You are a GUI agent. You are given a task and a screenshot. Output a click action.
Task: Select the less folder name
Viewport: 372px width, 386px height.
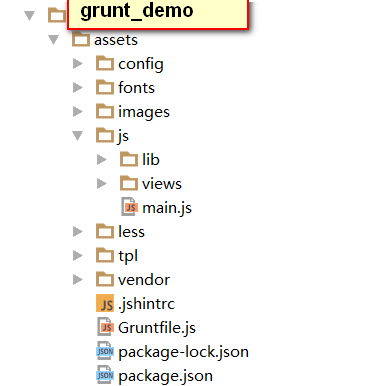[132, 232]
